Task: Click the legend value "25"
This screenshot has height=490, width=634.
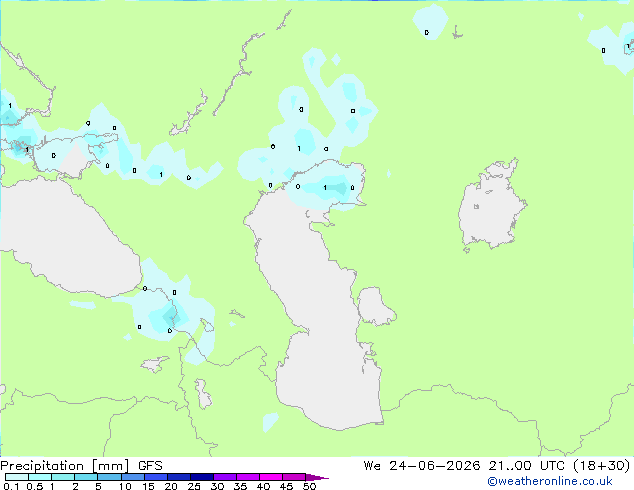Action: click(x=194, y=486)
